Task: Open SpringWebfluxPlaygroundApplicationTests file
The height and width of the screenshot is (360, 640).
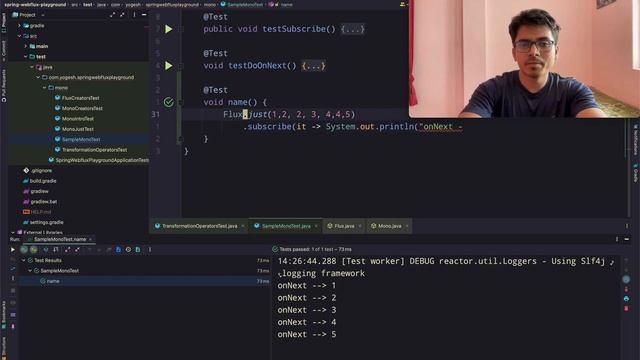Action: 102,160
